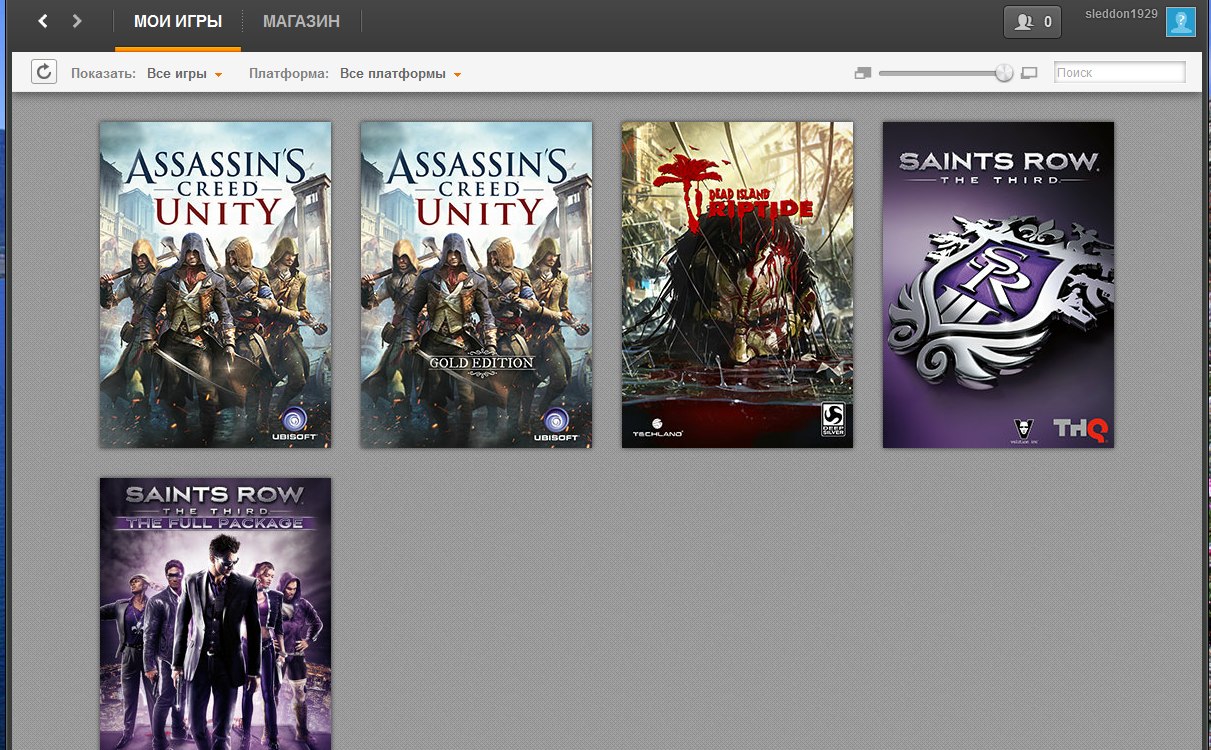
Task: Go forward with the right arrow
Action: (x=78, y=21)
